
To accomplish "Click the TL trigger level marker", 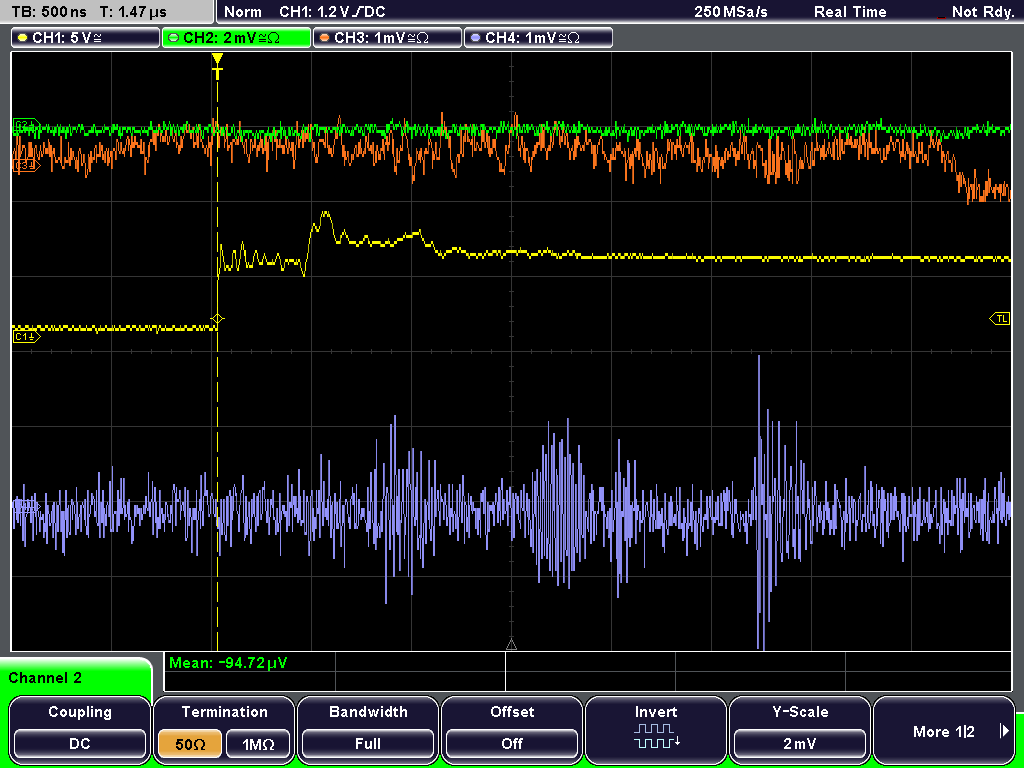I will (x=1000, y=319).
